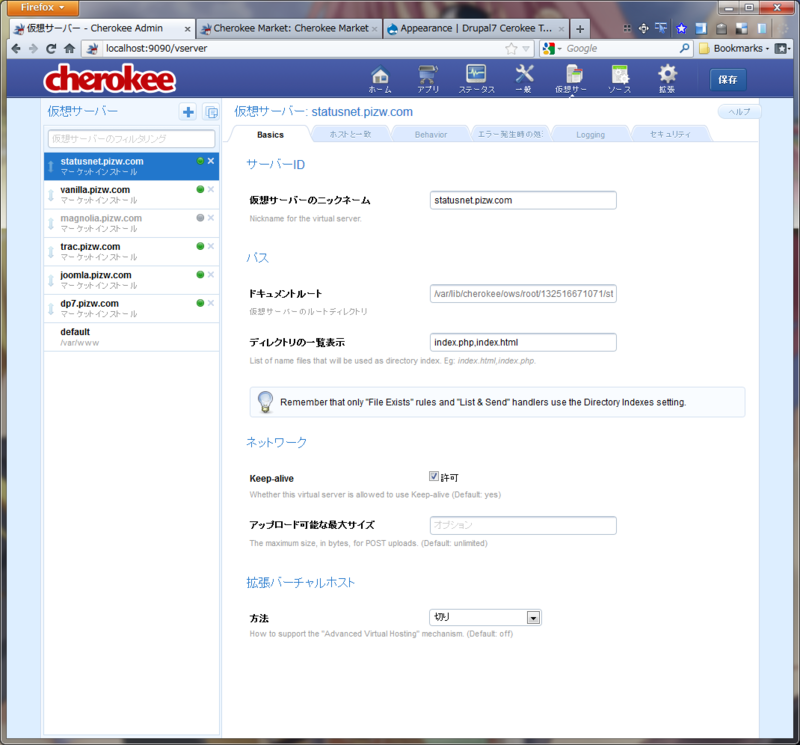
Task: Click the server nickname input field
Action: click(x=523, y=200)
